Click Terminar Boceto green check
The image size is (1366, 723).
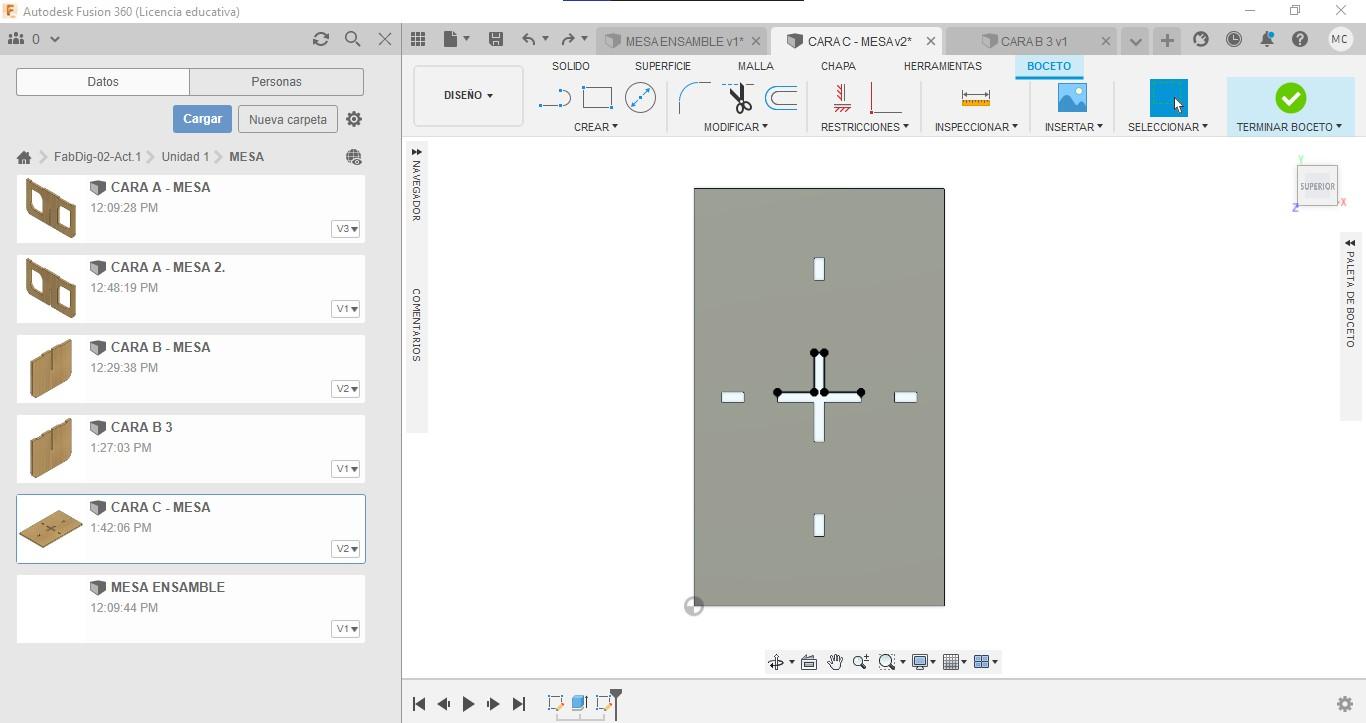click(x=1290, y=98)
